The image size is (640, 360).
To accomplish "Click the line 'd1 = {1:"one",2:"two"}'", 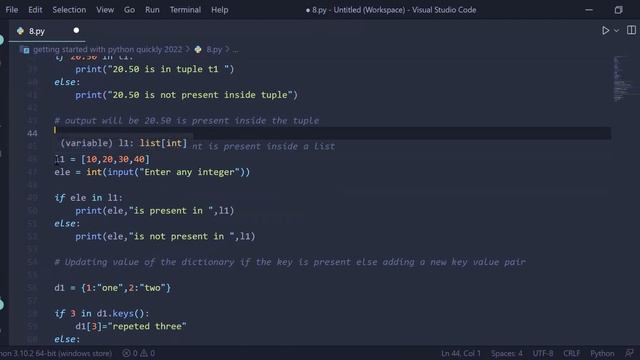I will [112, 288].
